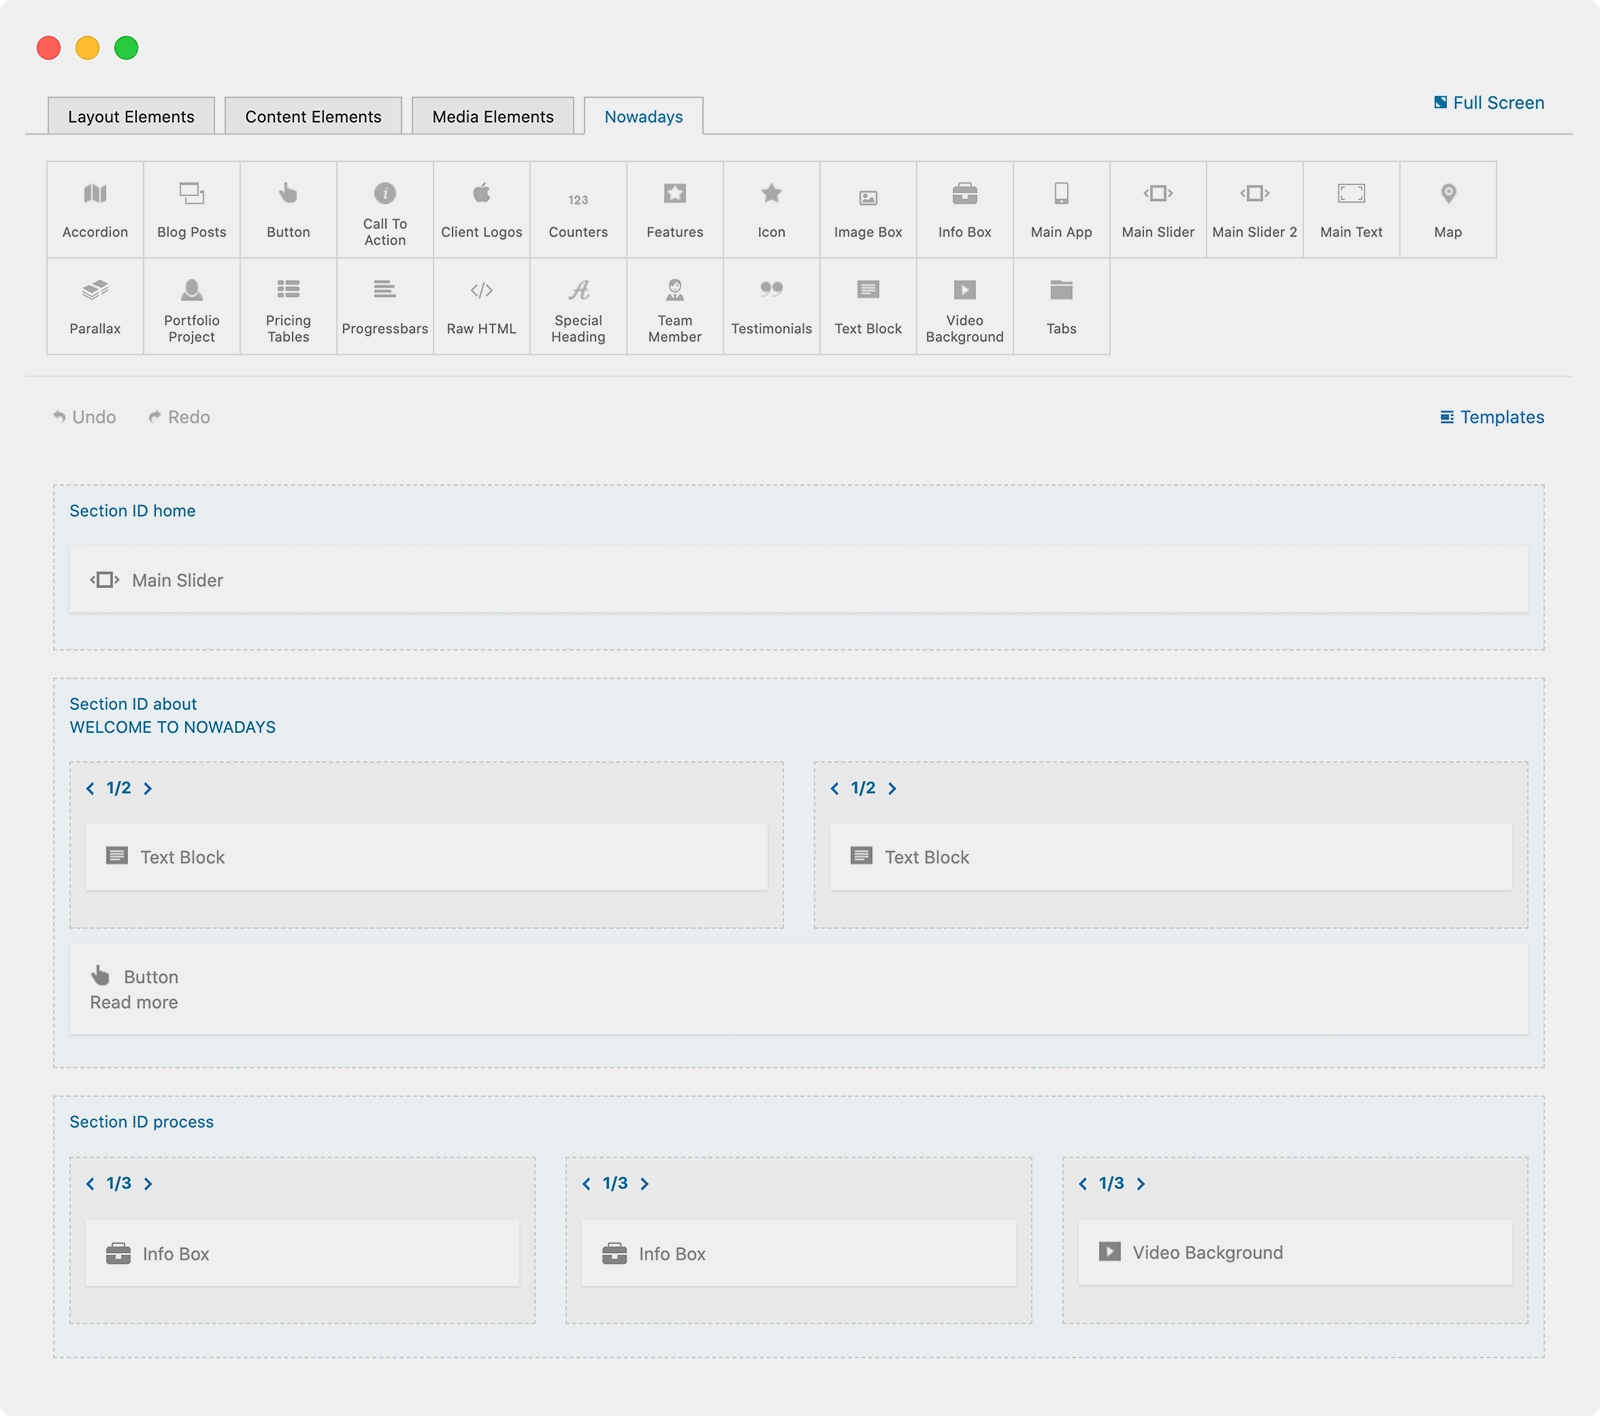Increase width of the Video Background column
This screenshot has height=1416, width=1600.
tap(1141, 1184)
